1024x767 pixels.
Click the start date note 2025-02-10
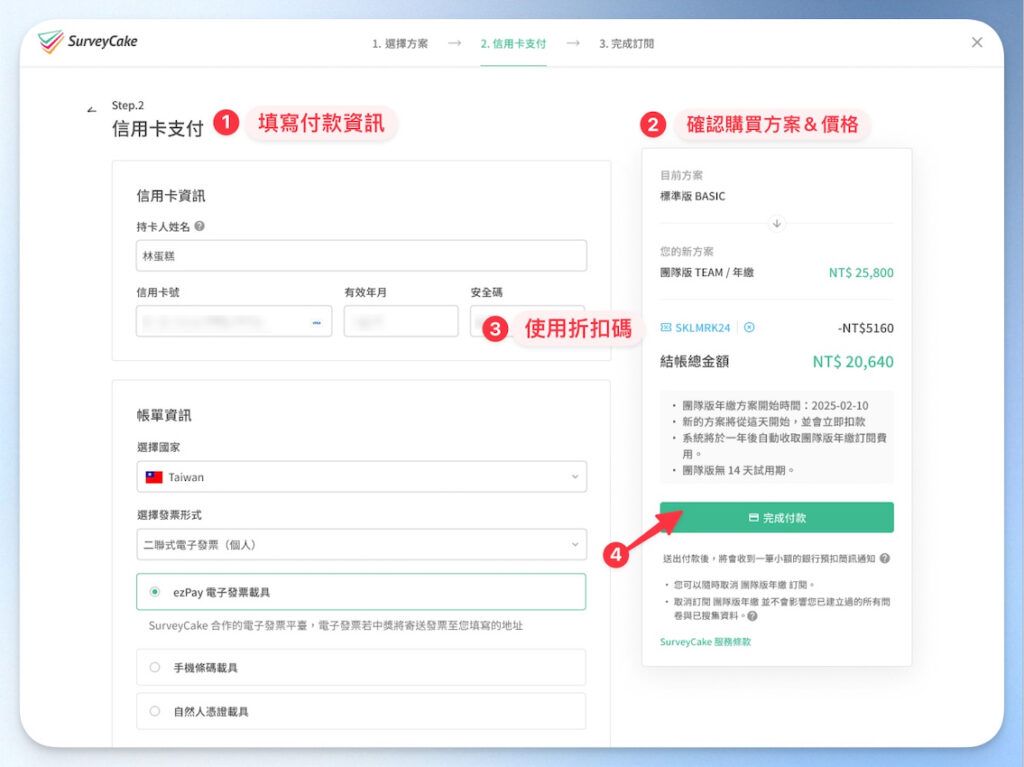775,405
